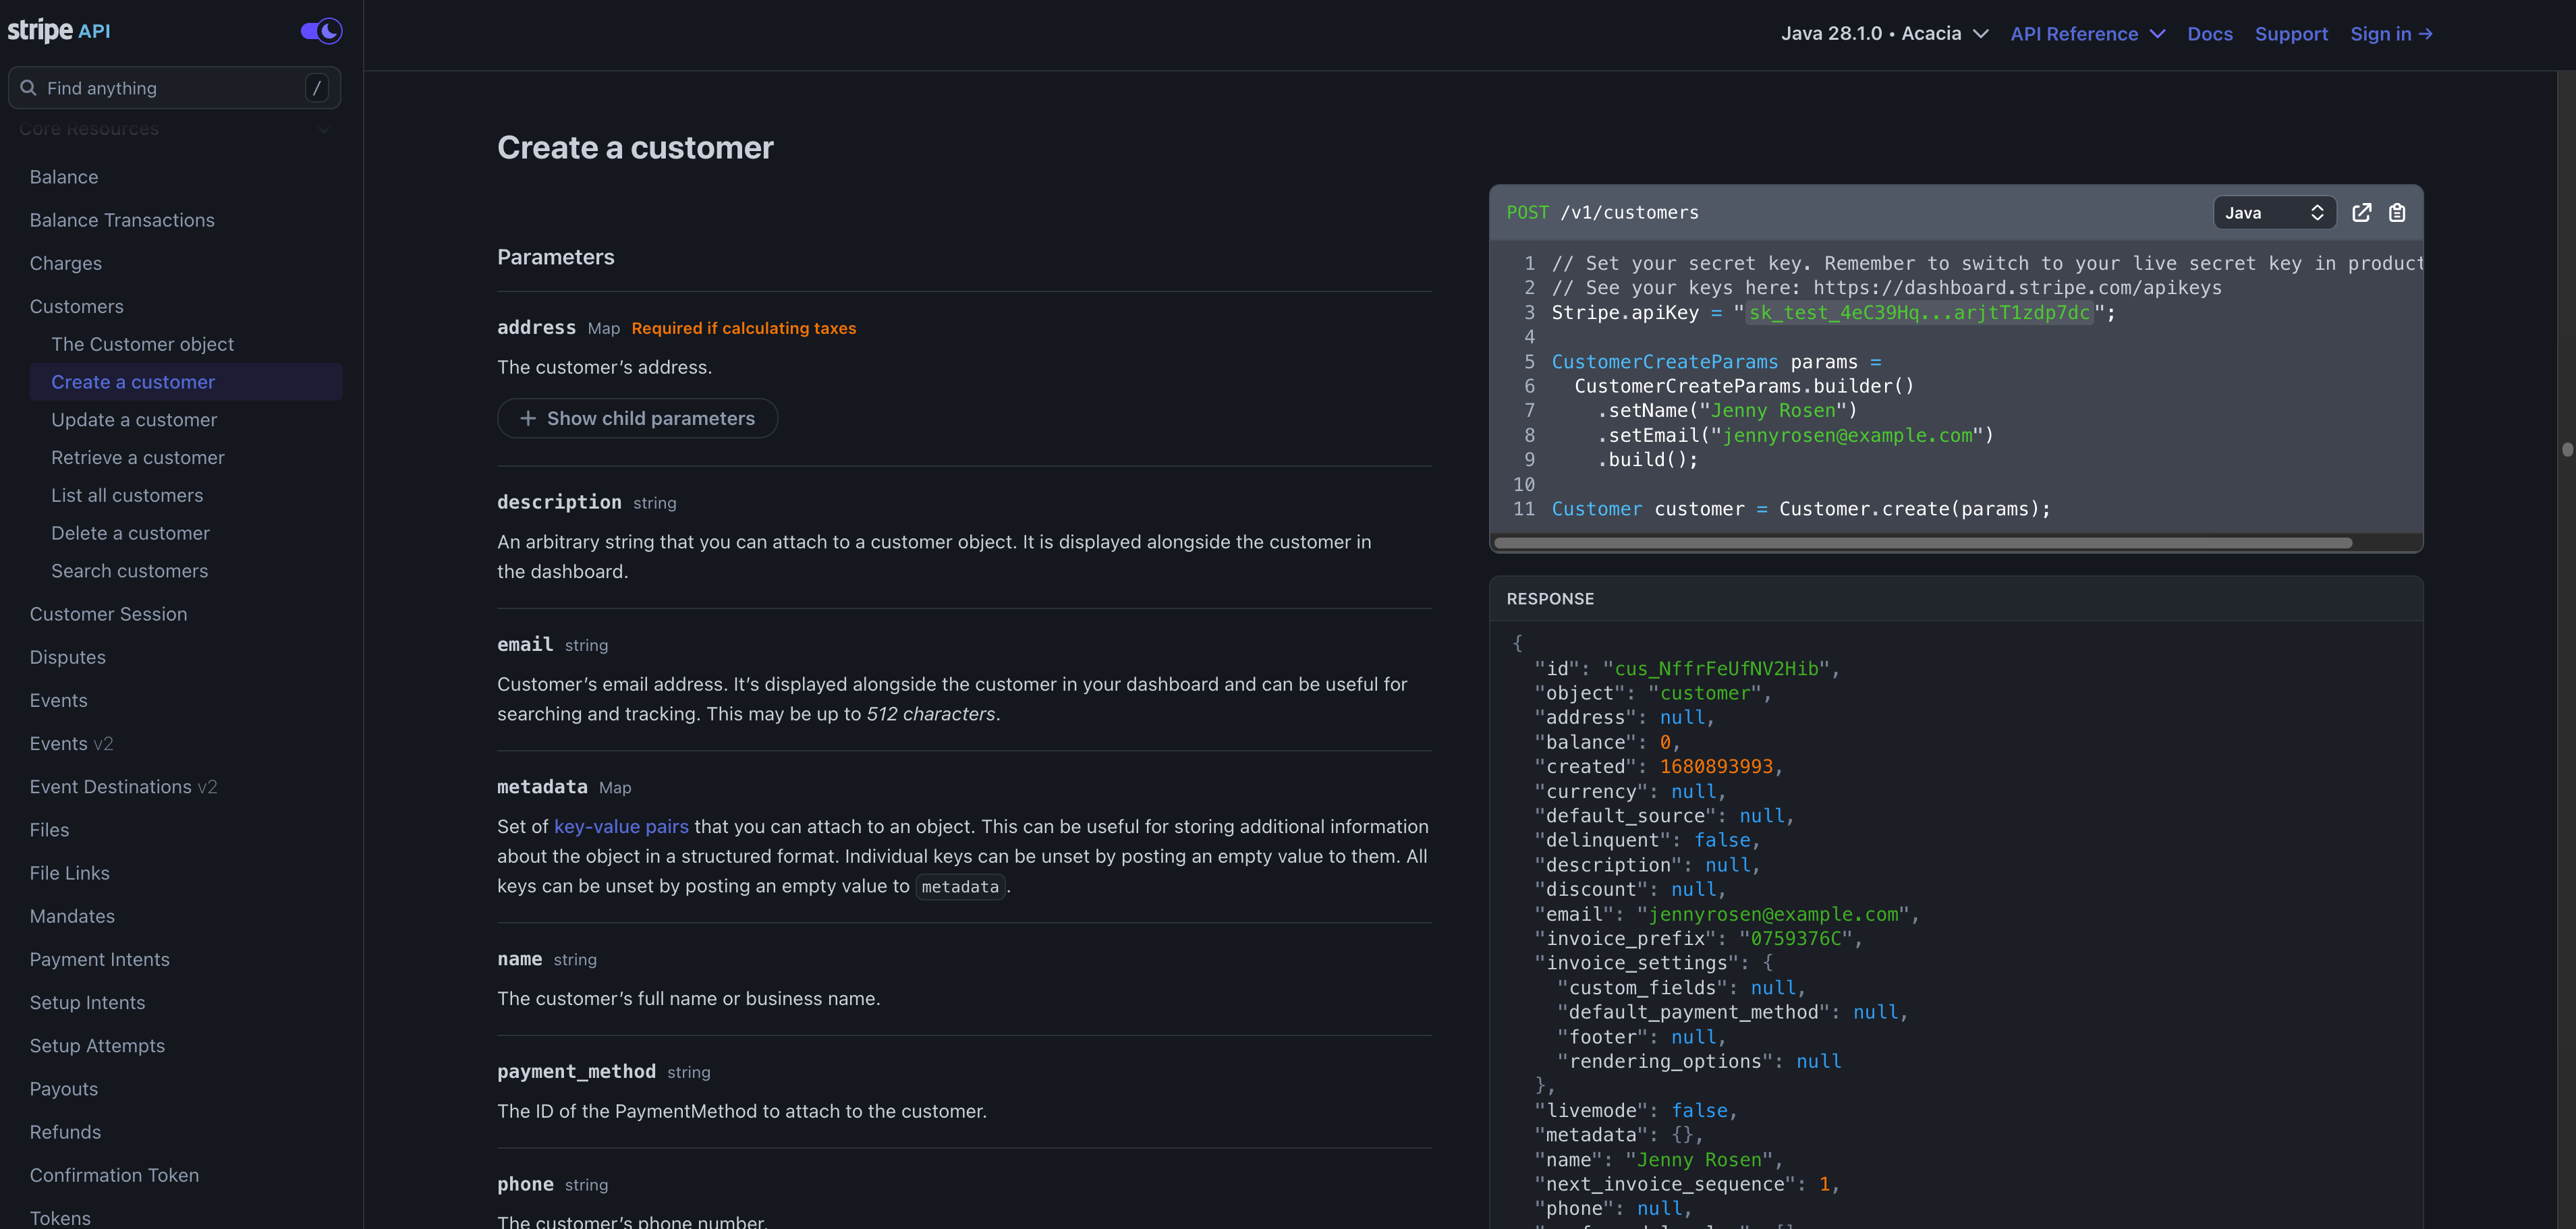The height and width of the screenshot is (1229, 2576).
Task: Click the address parameter name
Action: click(537, 327)
